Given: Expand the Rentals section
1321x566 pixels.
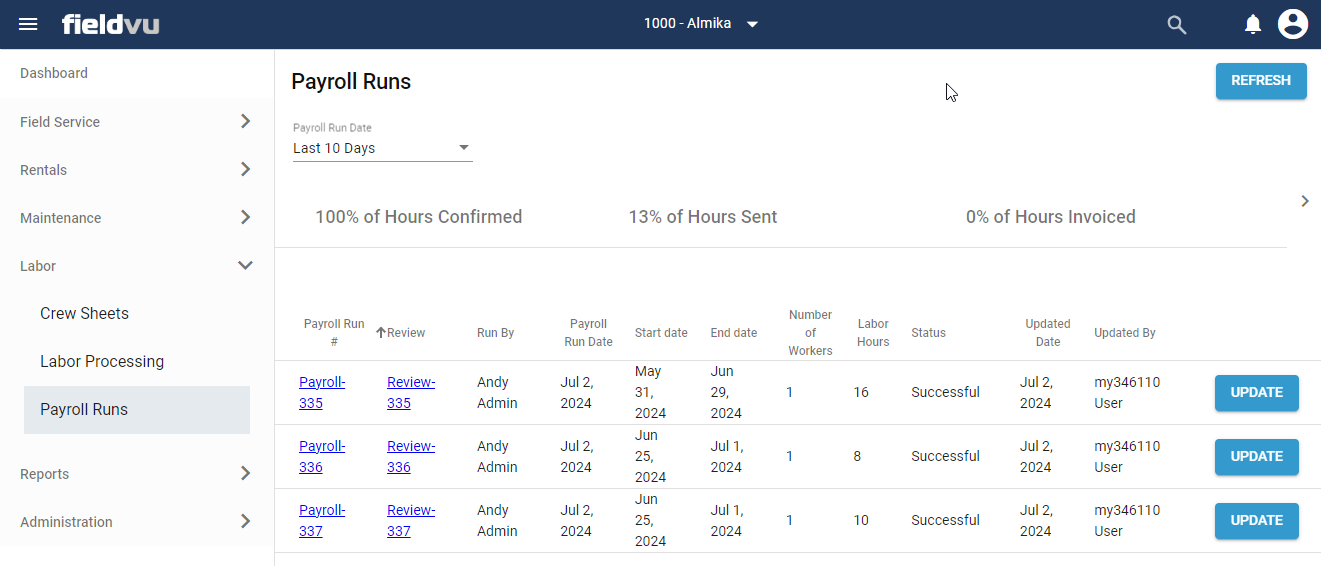Looking at the screenshot, I should pyautogui.click(x=245, y=170).
